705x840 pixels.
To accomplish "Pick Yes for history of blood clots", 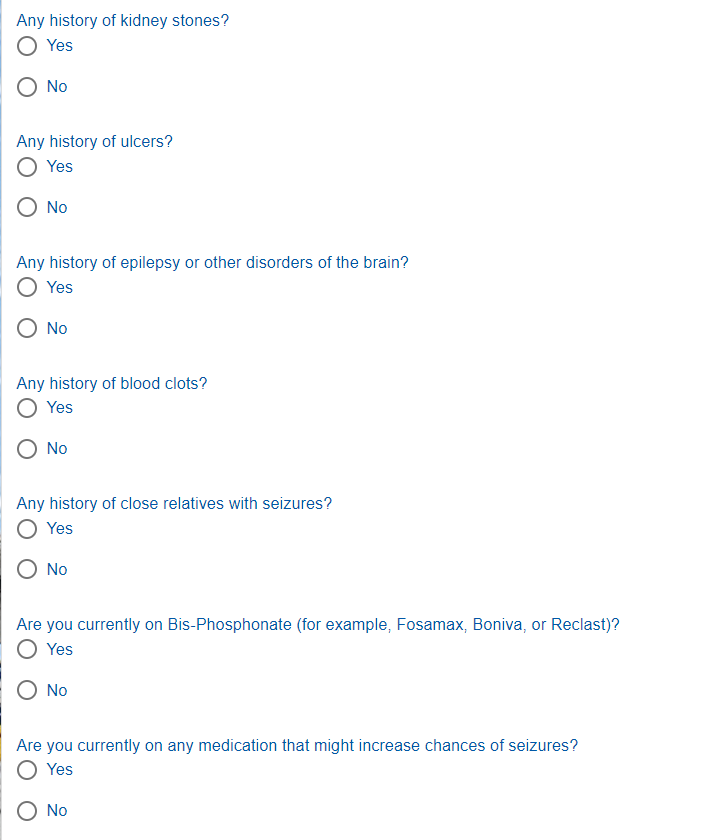I will [28, 408].
